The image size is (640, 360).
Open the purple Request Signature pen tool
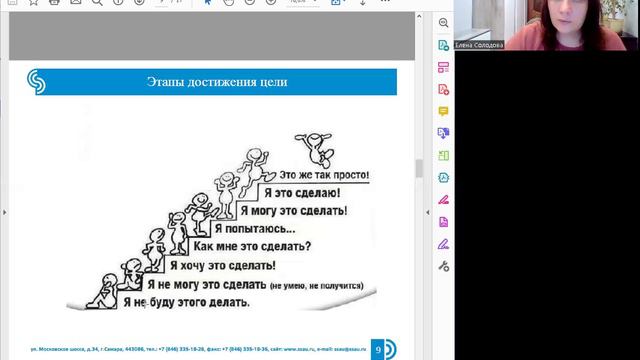(x=444, y=244)
